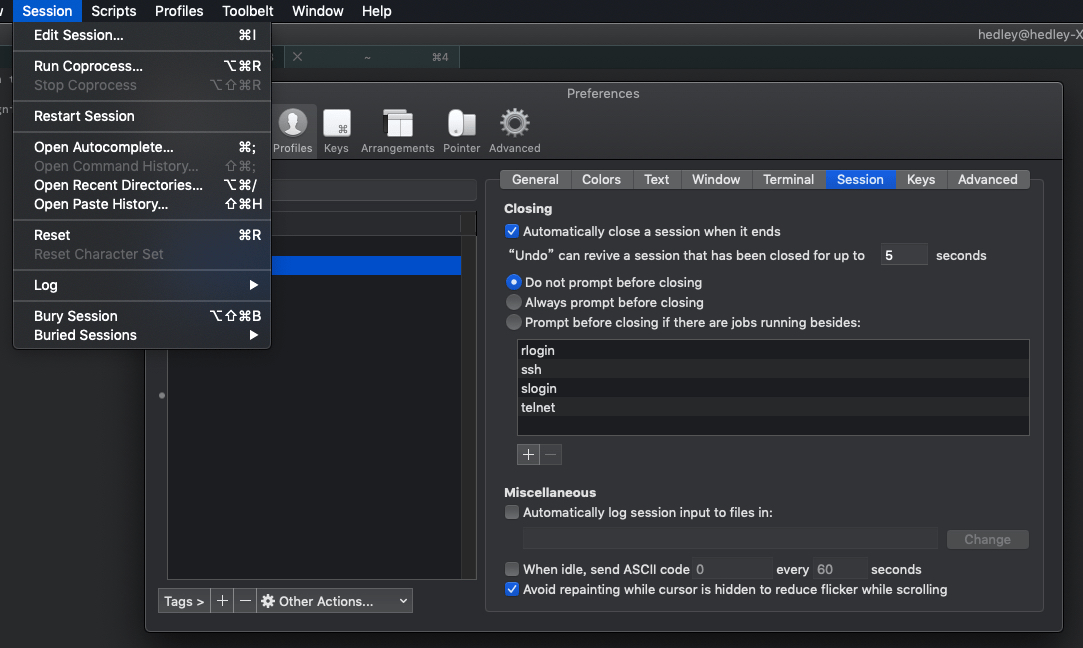Switch to the Terminal tab
Viewport: 1083px width, 648px height.
point(788,179)
